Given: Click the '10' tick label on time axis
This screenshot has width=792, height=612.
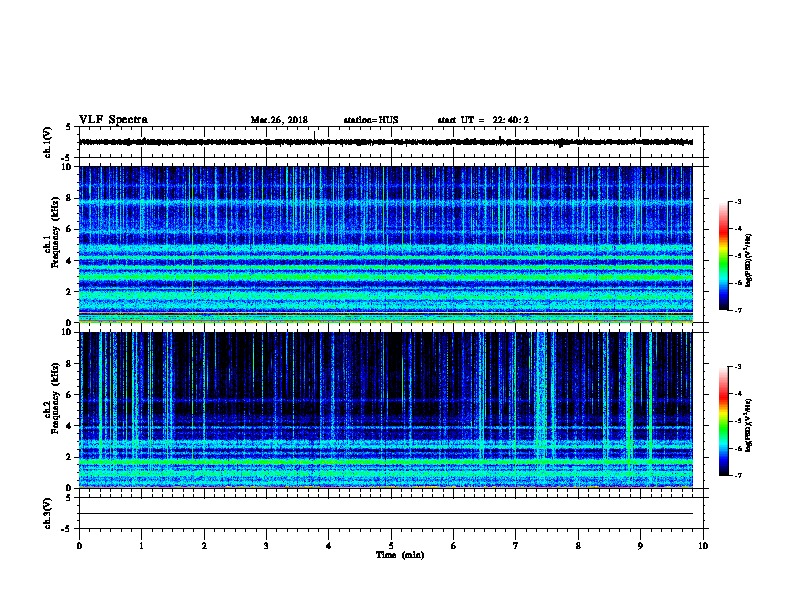Looking at the screenshot, I should [x=703, y=546].
